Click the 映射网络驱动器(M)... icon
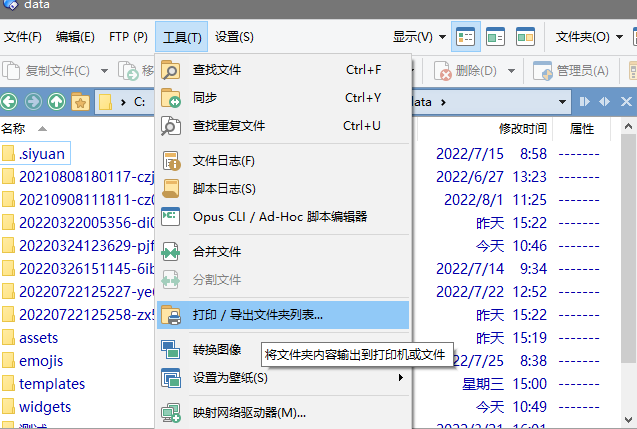This screenshot has height=429, width=637. 171,413
